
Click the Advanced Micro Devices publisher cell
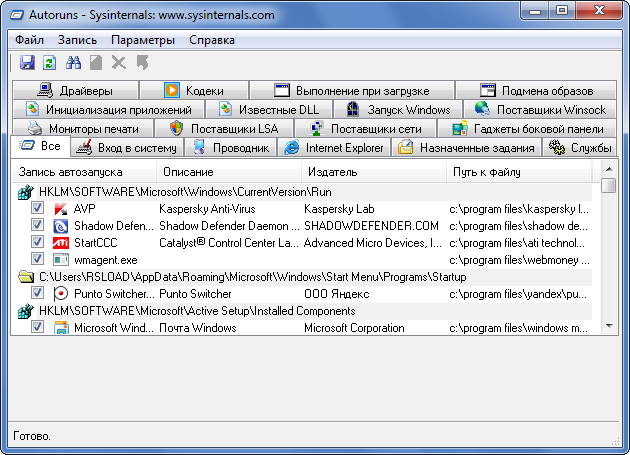point(372,243)
